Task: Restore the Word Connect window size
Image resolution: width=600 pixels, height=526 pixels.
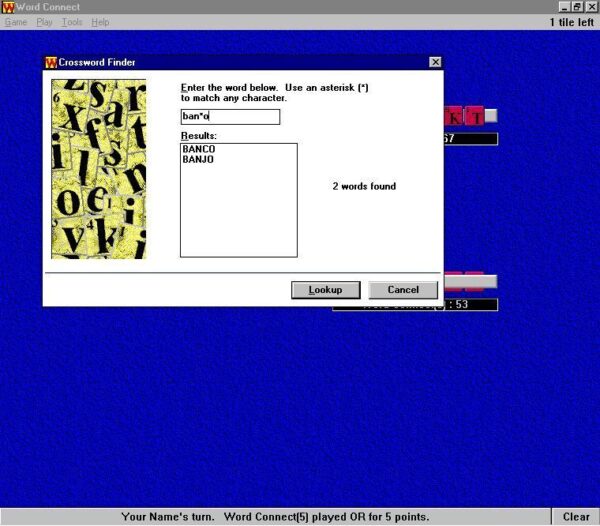Action: coord(578,7)
